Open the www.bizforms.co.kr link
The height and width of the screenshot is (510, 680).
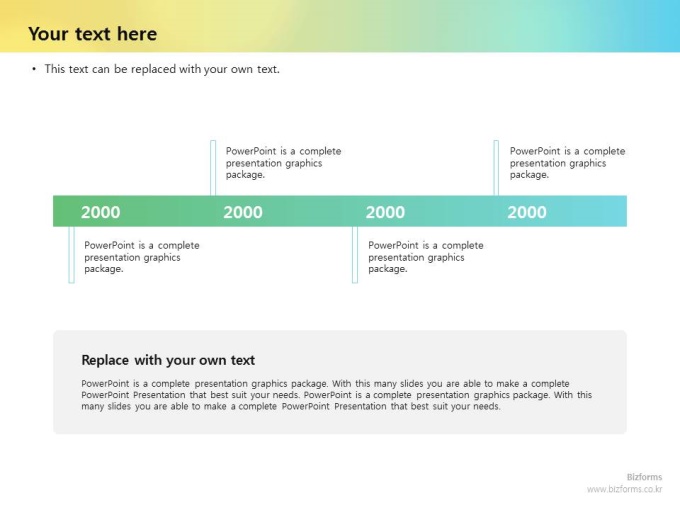[624, 489]
